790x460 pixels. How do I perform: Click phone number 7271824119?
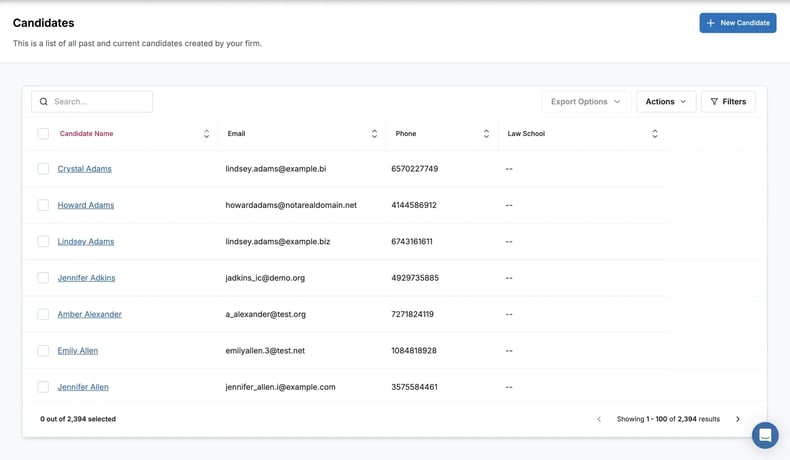point(412,314)
